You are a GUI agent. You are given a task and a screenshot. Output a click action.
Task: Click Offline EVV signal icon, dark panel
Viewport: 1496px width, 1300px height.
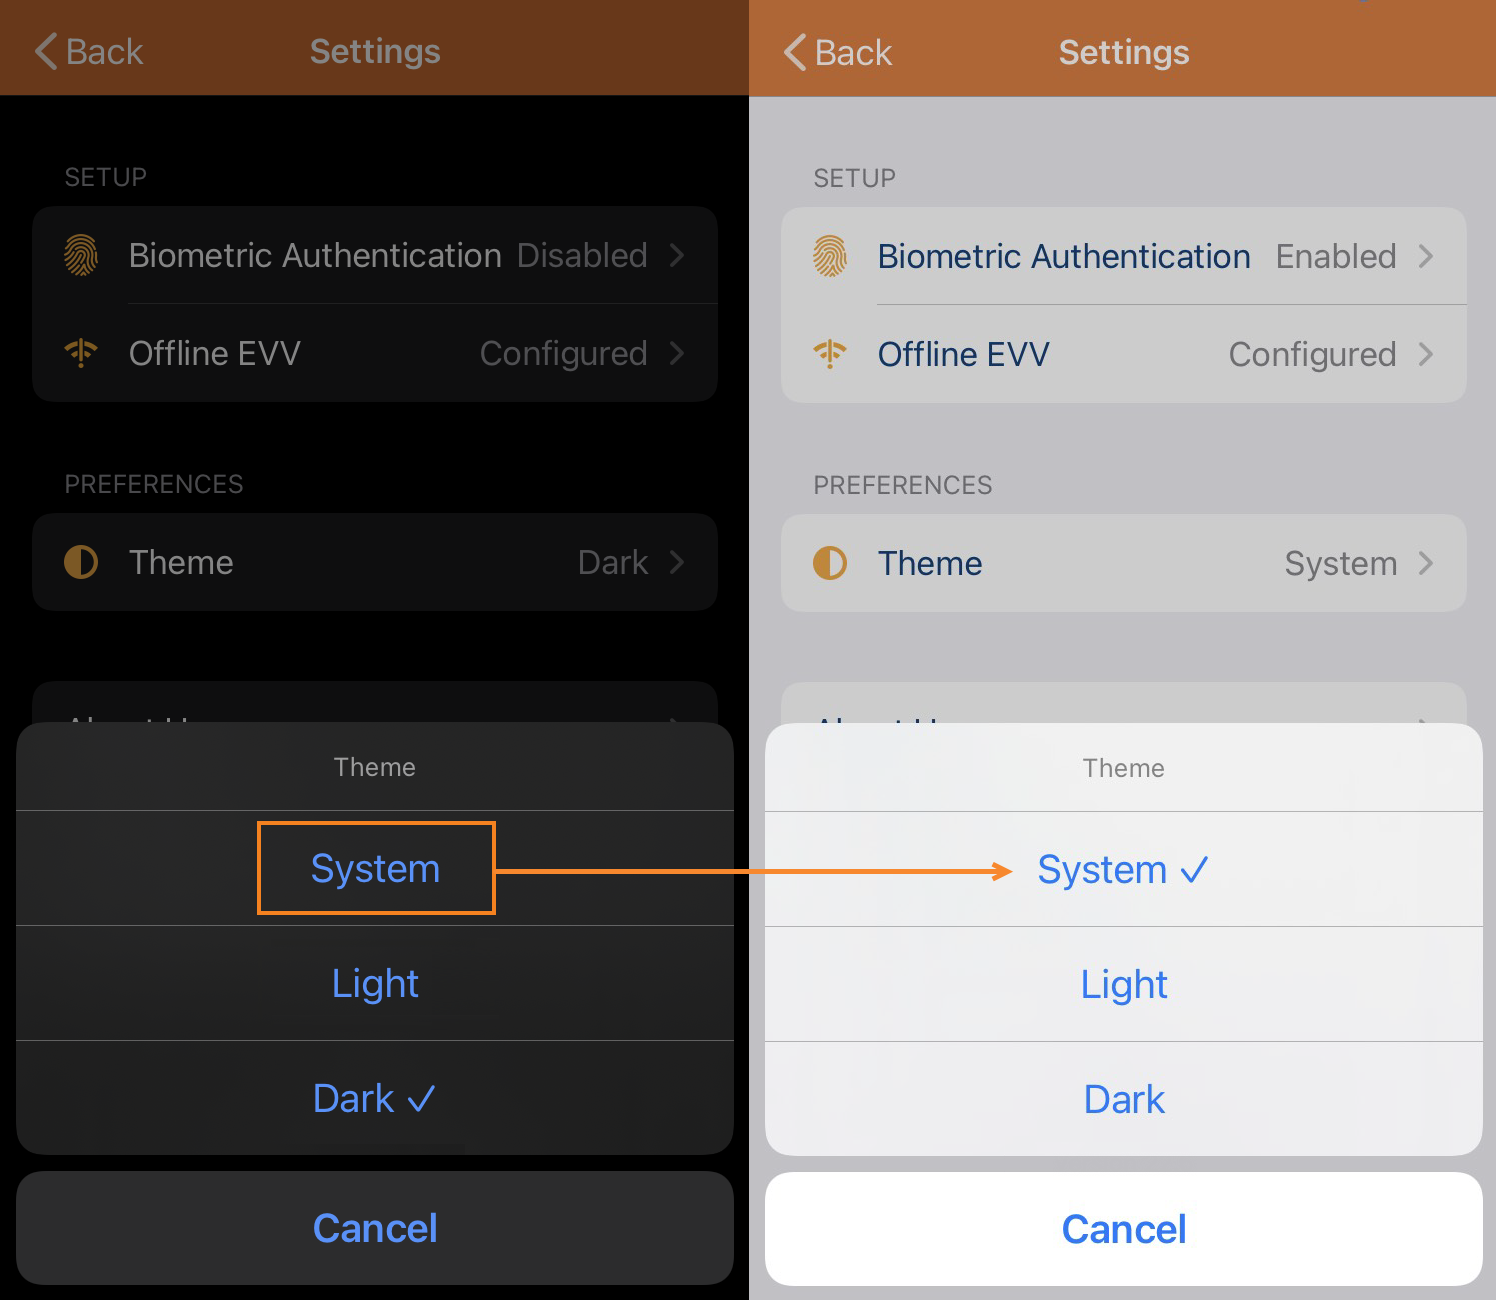pyautogui.click(x=81, y=353)
